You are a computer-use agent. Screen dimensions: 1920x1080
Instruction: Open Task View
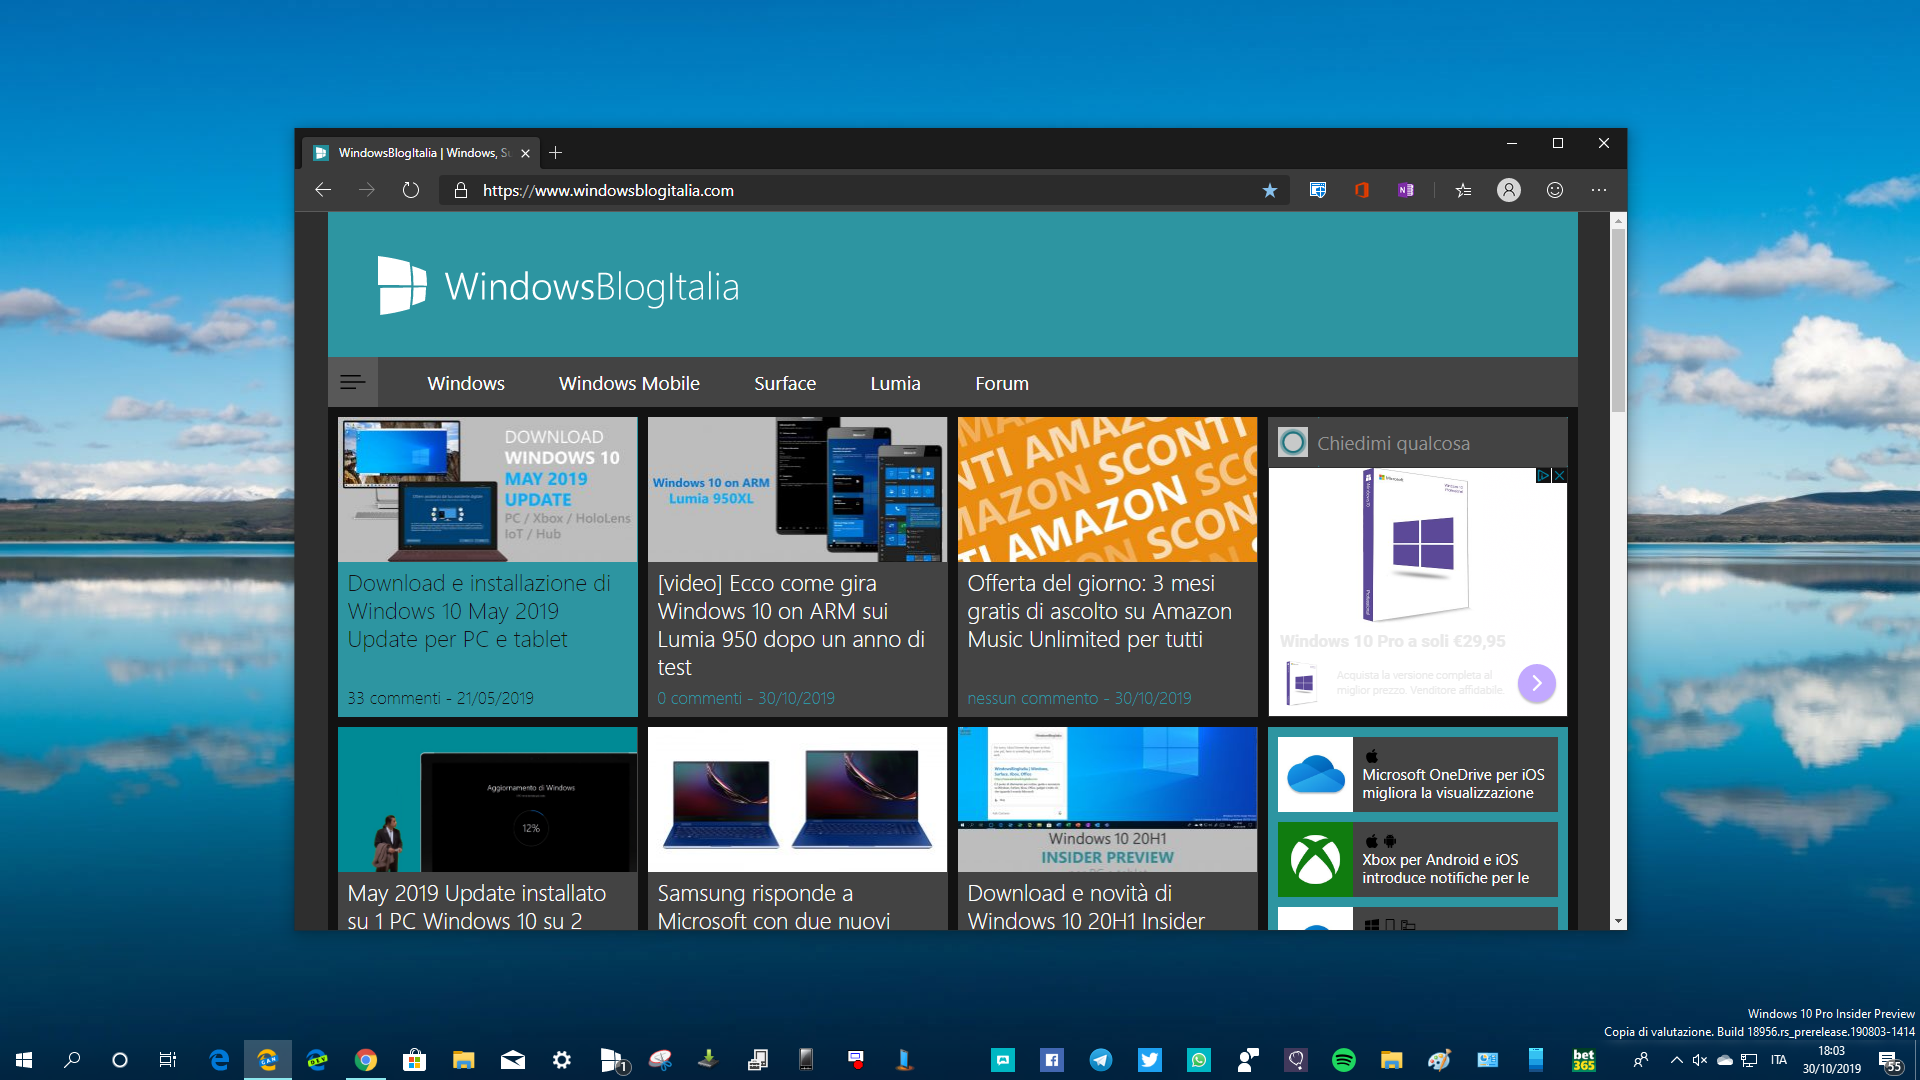coord(168,1060)
